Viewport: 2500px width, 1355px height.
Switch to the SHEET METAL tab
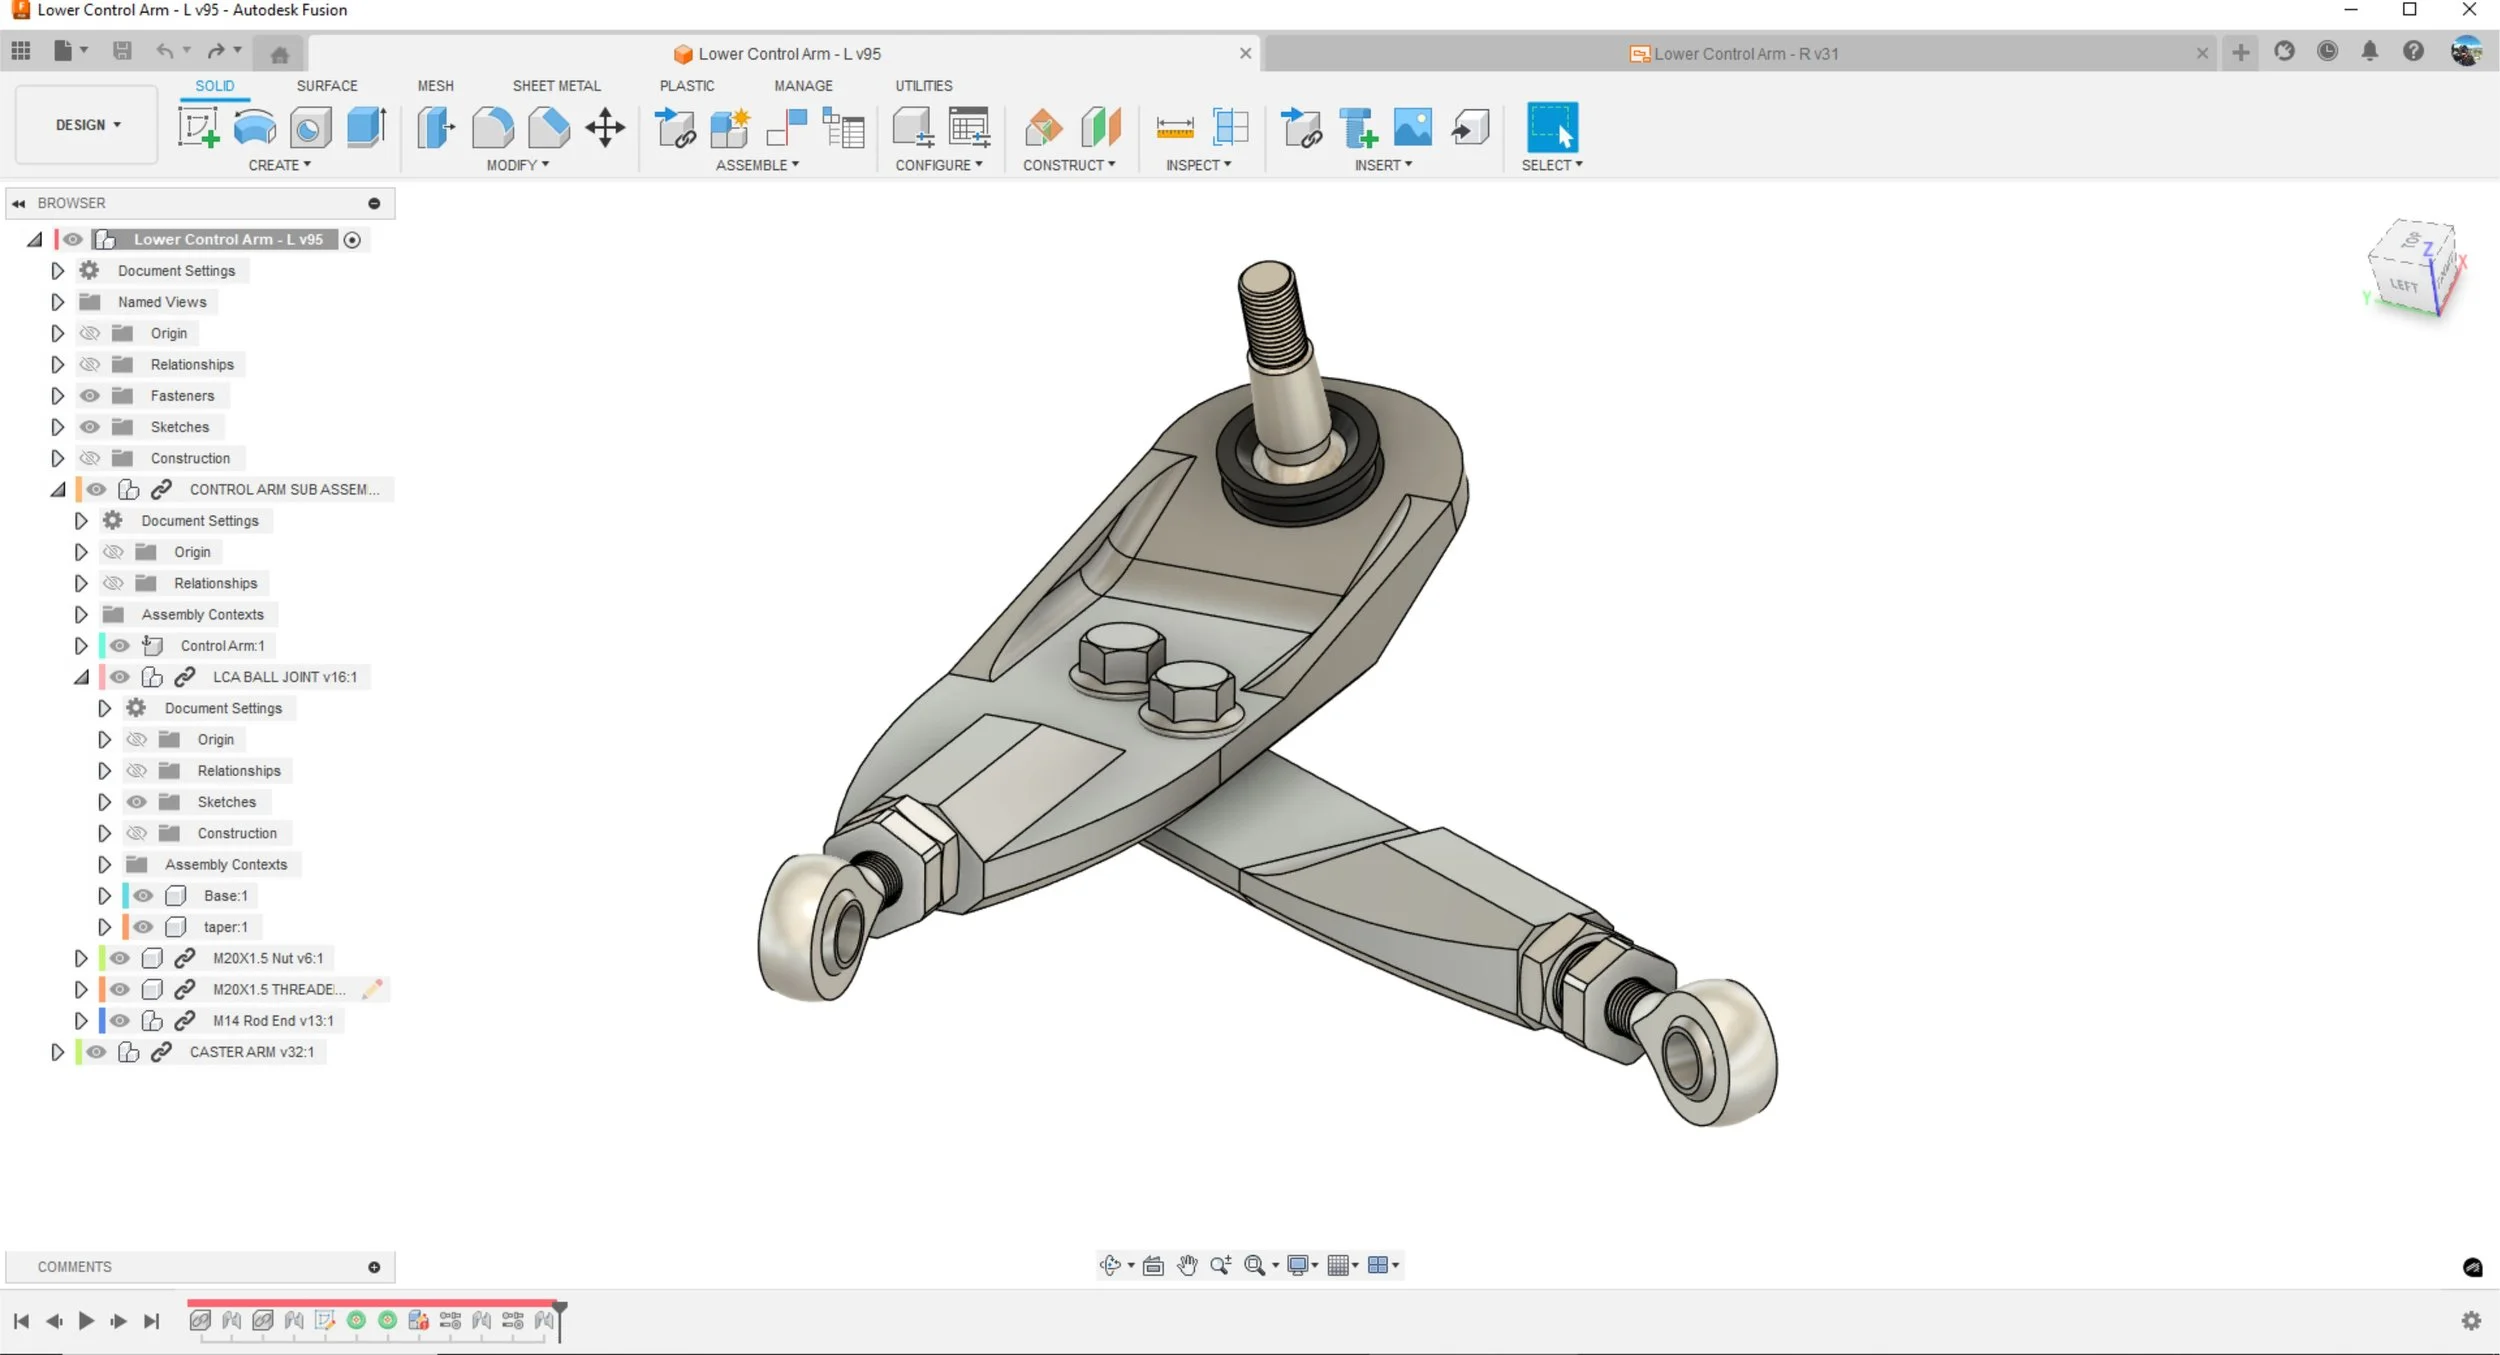(556, 86)
